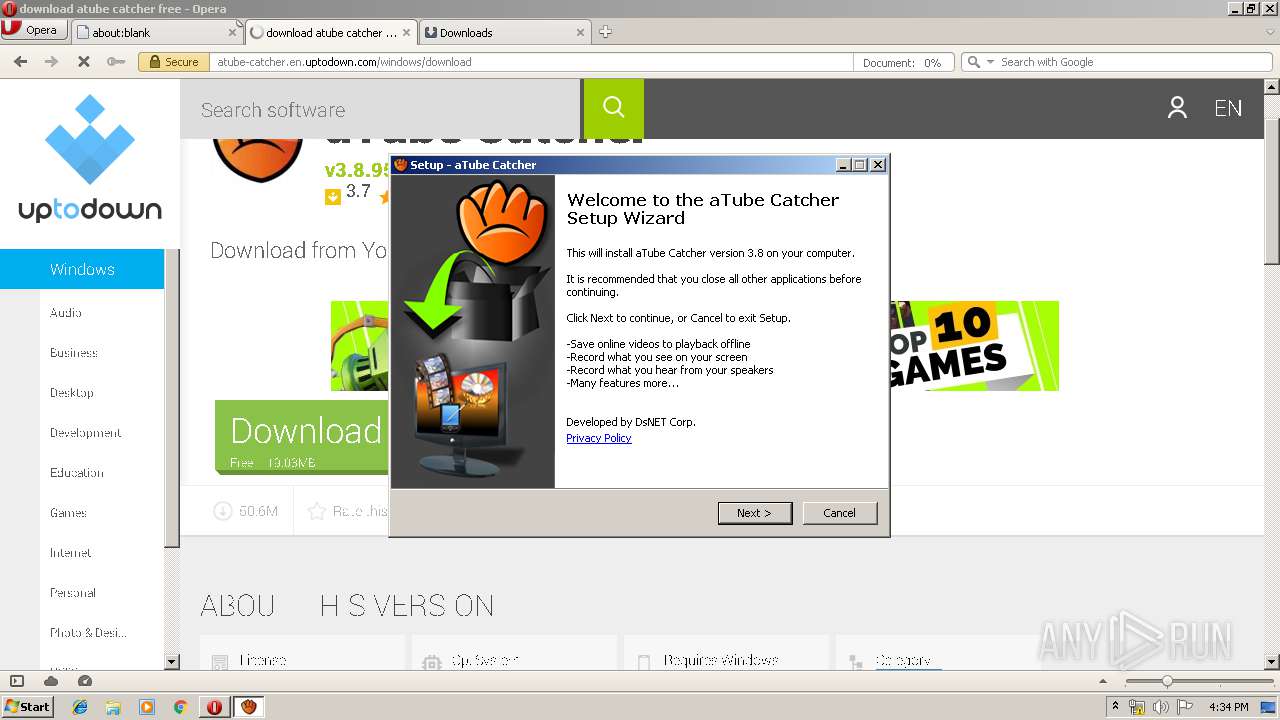This screenshot has height=720, width=1280.
Task: Click the Secure padlock badge
Action: (x=173, y=62)
